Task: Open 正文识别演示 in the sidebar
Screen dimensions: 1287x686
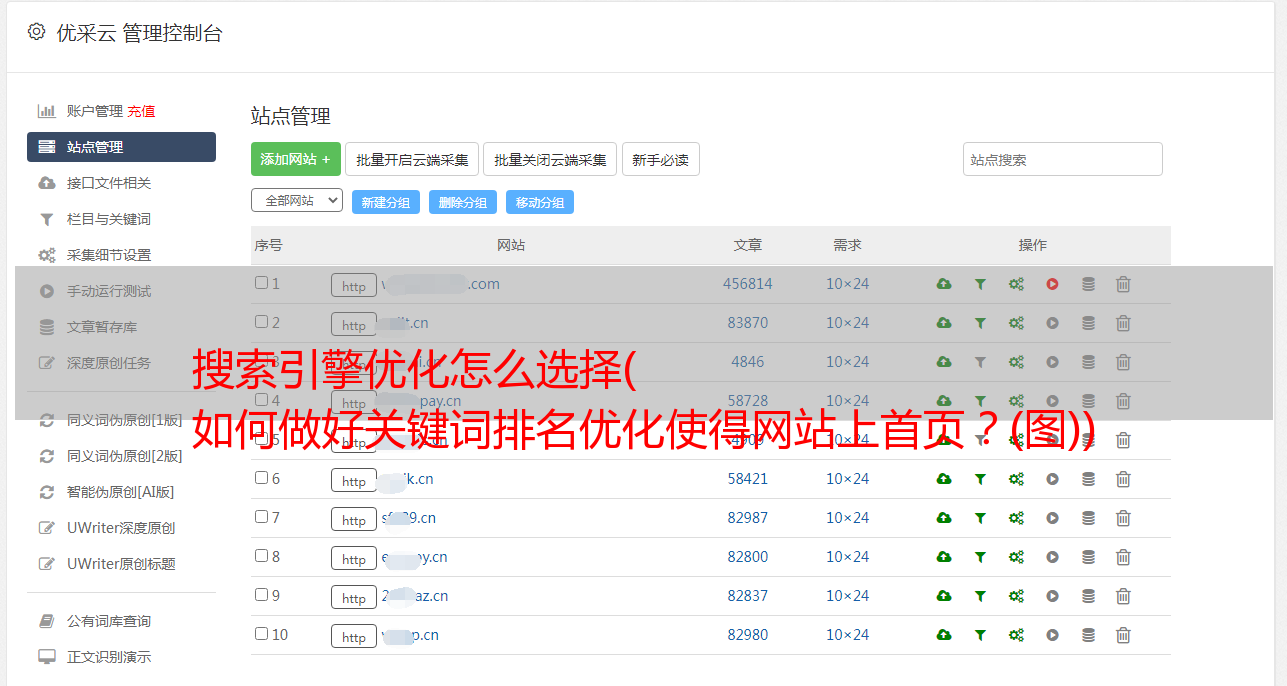Action: pos(109,657)
